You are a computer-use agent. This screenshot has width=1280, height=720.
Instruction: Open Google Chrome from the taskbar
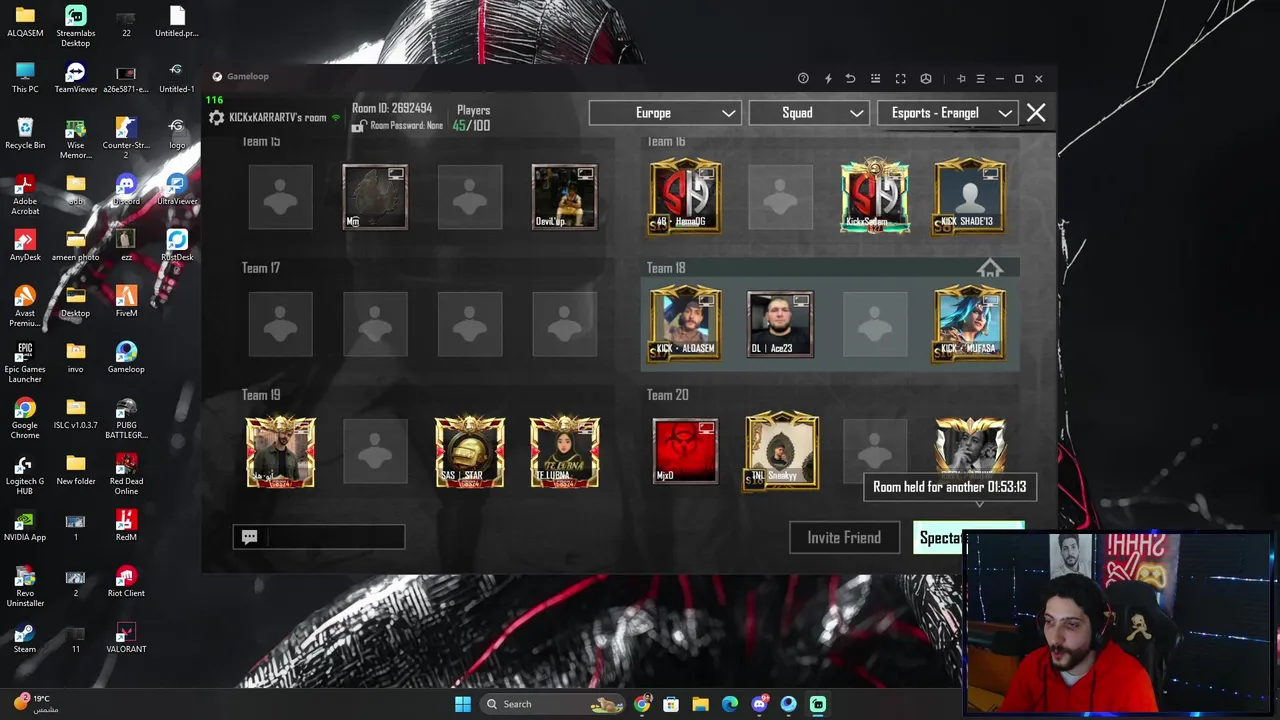(x=641, y=704)
